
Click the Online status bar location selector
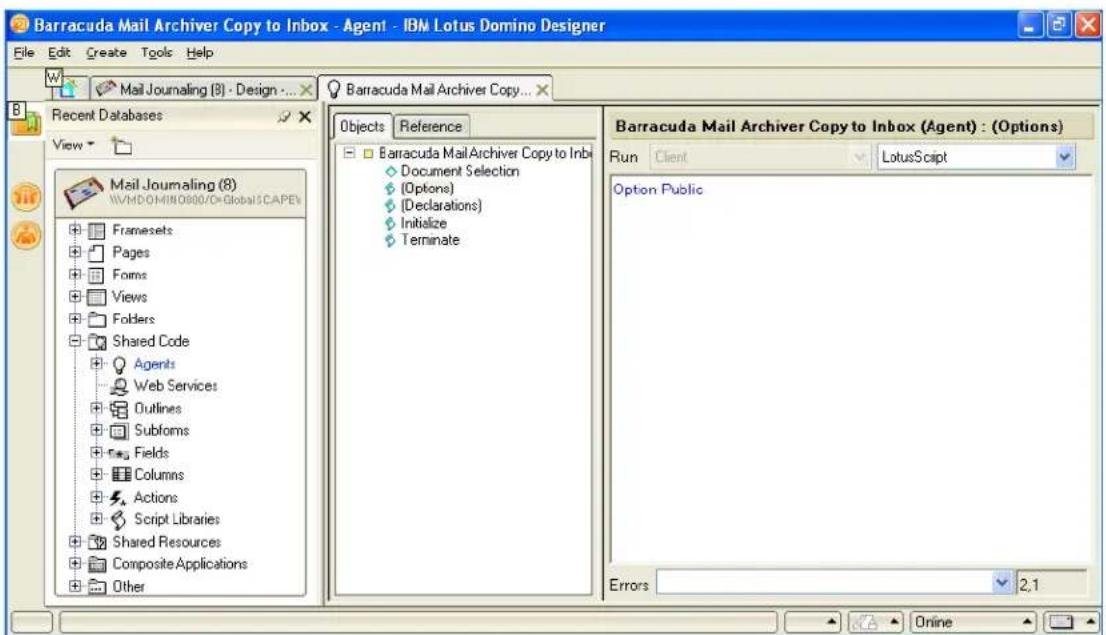(x=973, y=622)
